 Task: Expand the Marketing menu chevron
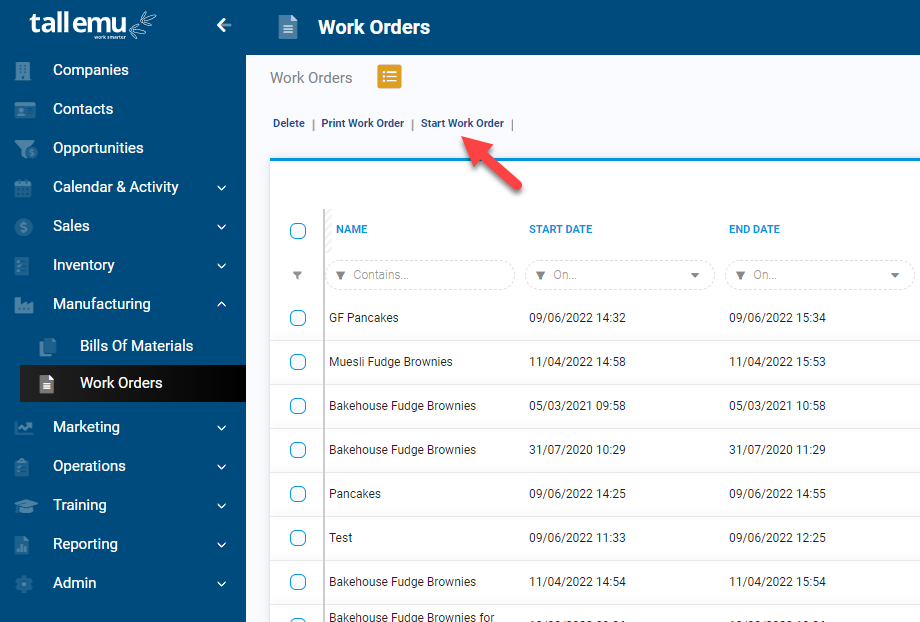[222, 428]
